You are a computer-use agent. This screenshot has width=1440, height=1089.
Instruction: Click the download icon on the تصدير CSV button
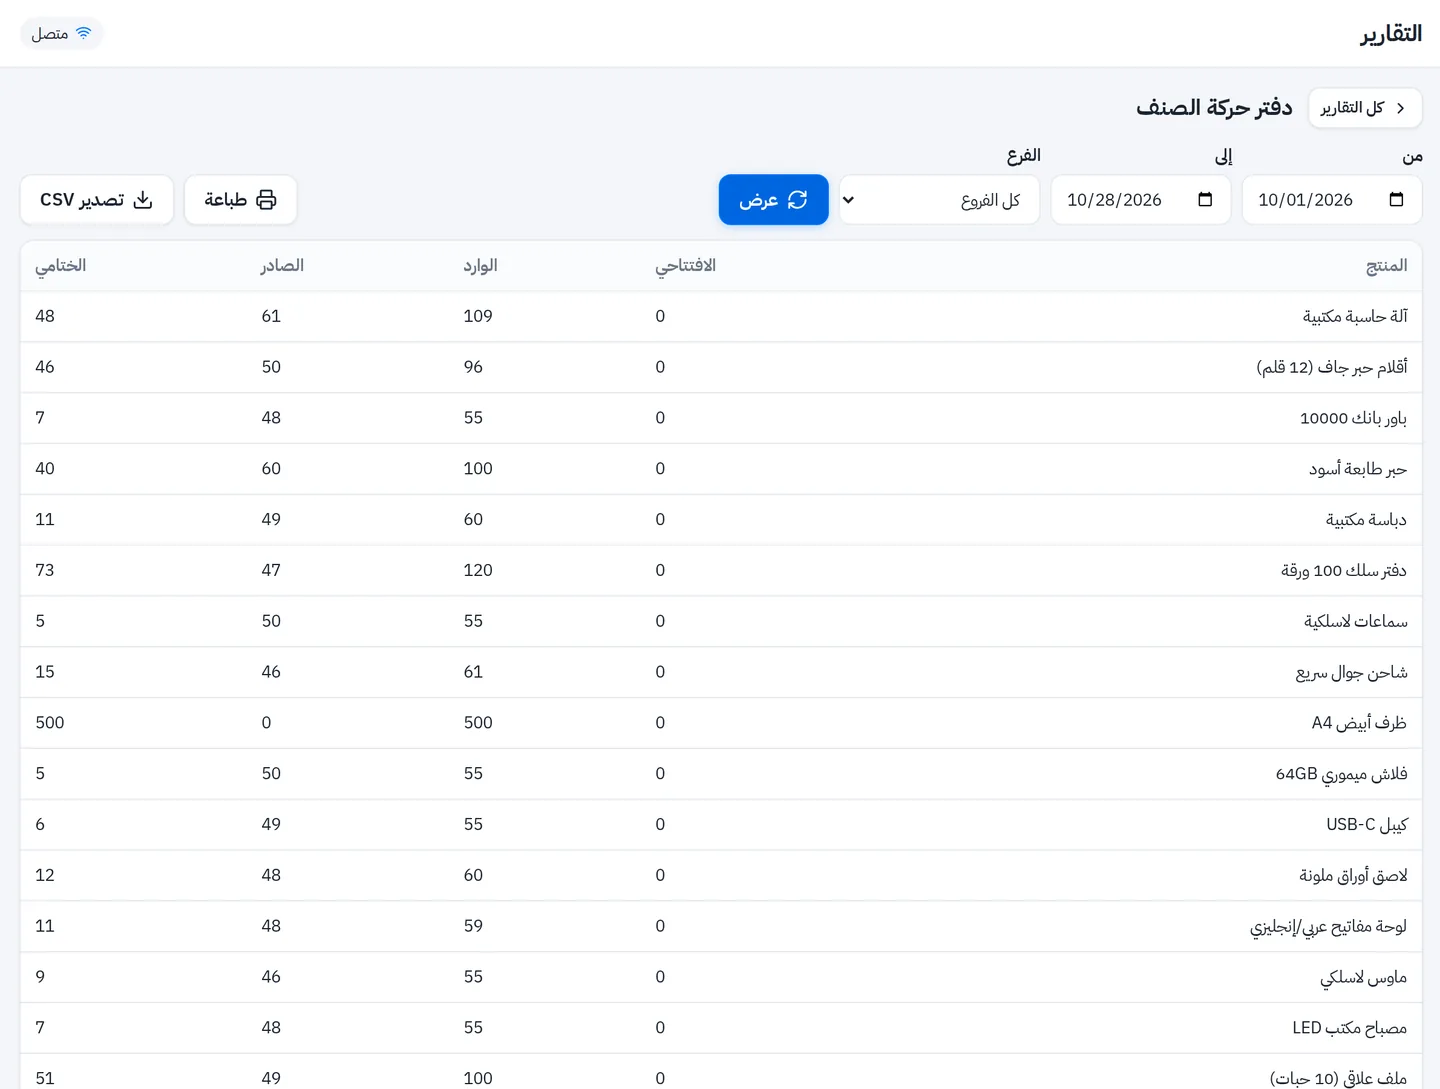[x=143, y=200]
